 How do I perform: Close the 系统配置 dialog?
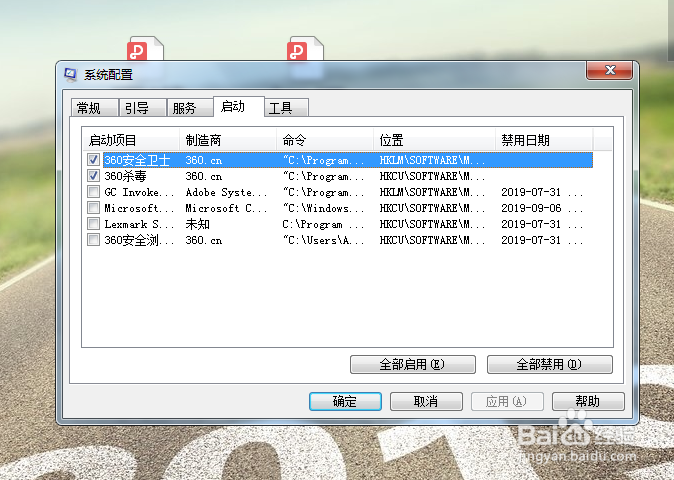click(609, 70)
